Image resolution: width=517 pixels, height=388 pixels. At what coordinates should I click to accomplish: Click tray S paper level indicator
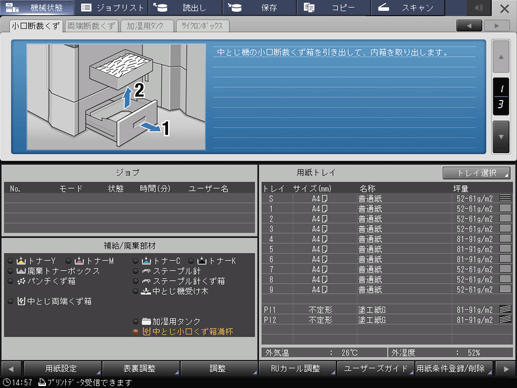click(x=505, y=198)
